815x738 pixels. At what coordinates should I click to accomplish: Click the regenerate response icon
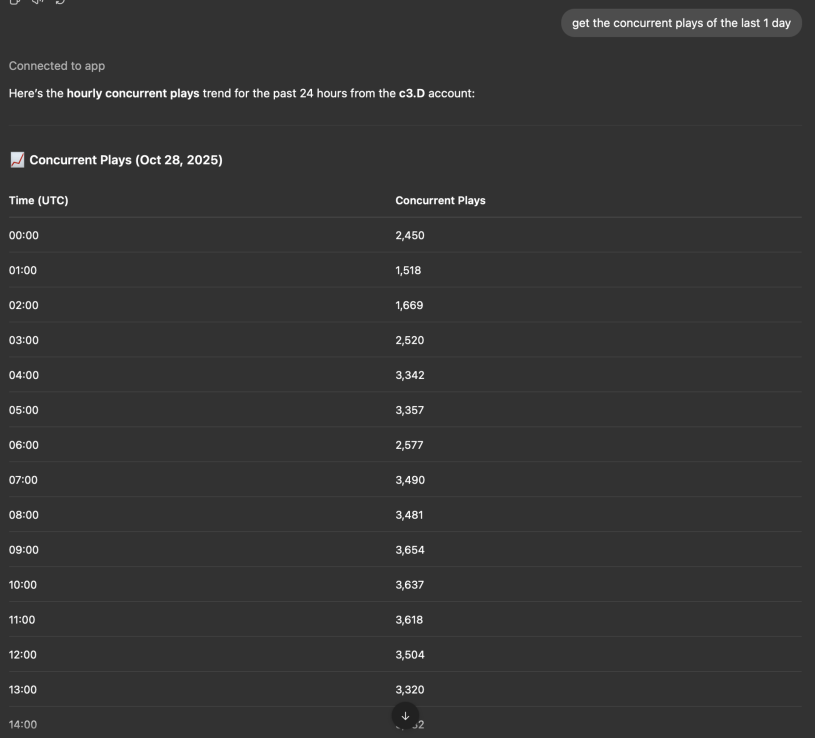click(60, 2)
